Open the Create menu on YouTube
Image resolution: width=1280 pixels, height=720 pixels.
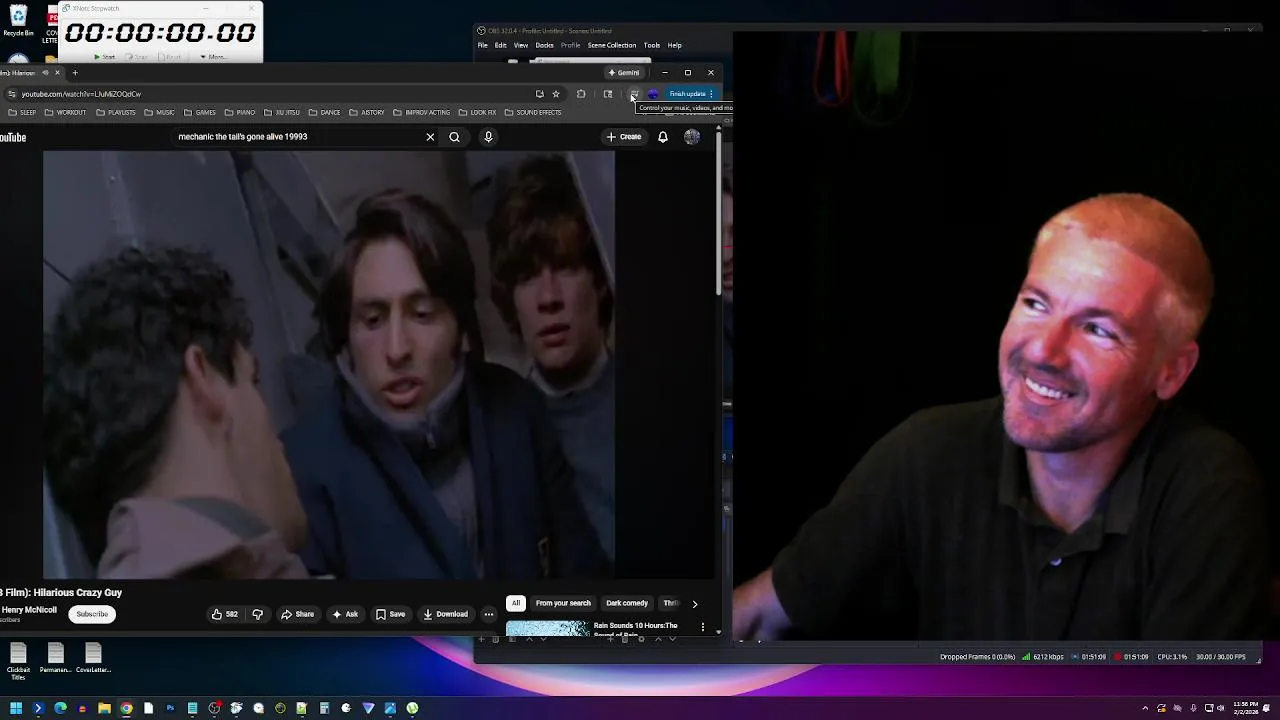(x=624, y=137)
